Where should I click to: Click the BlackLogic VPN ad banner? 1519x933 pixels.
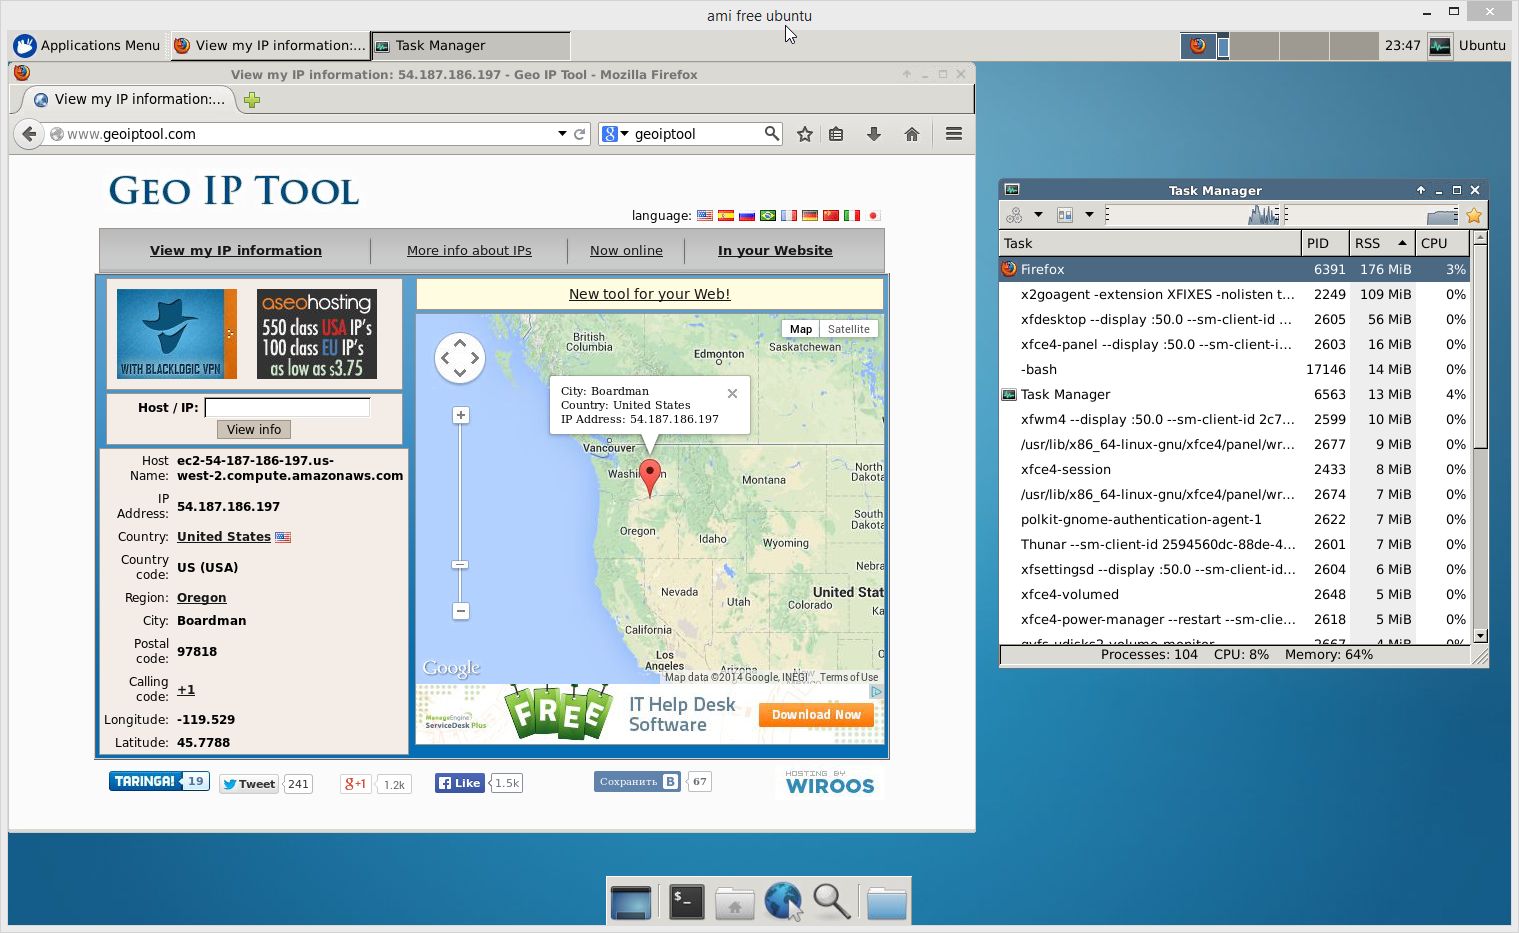click(177, 334)
